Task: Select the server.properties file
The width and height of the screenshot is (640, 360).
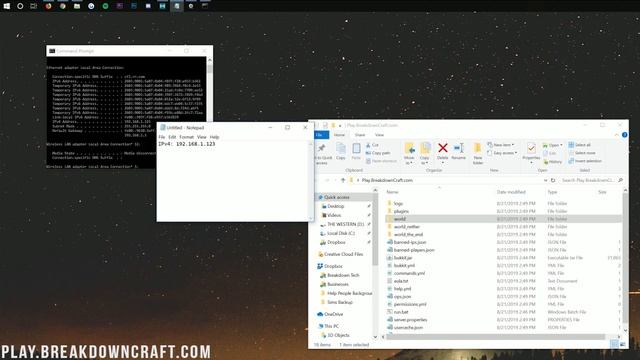Action: pyautogui.click(x=410, y=320)
